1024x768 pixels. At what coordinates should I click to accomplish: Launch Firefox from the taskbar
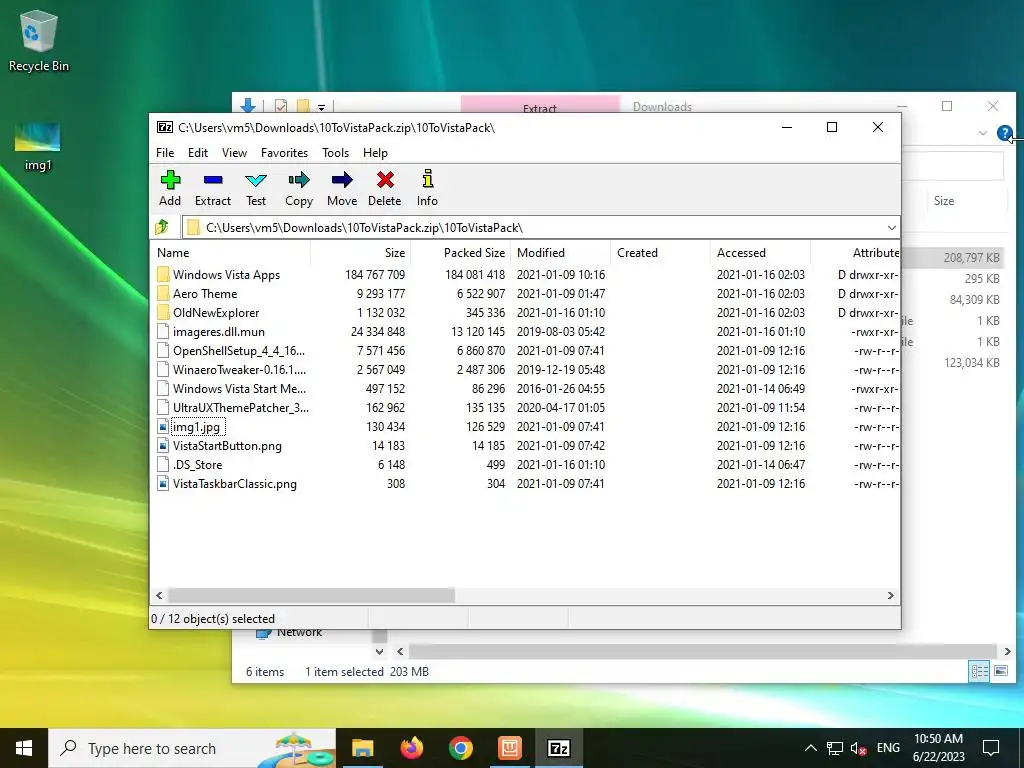[411, 748]
